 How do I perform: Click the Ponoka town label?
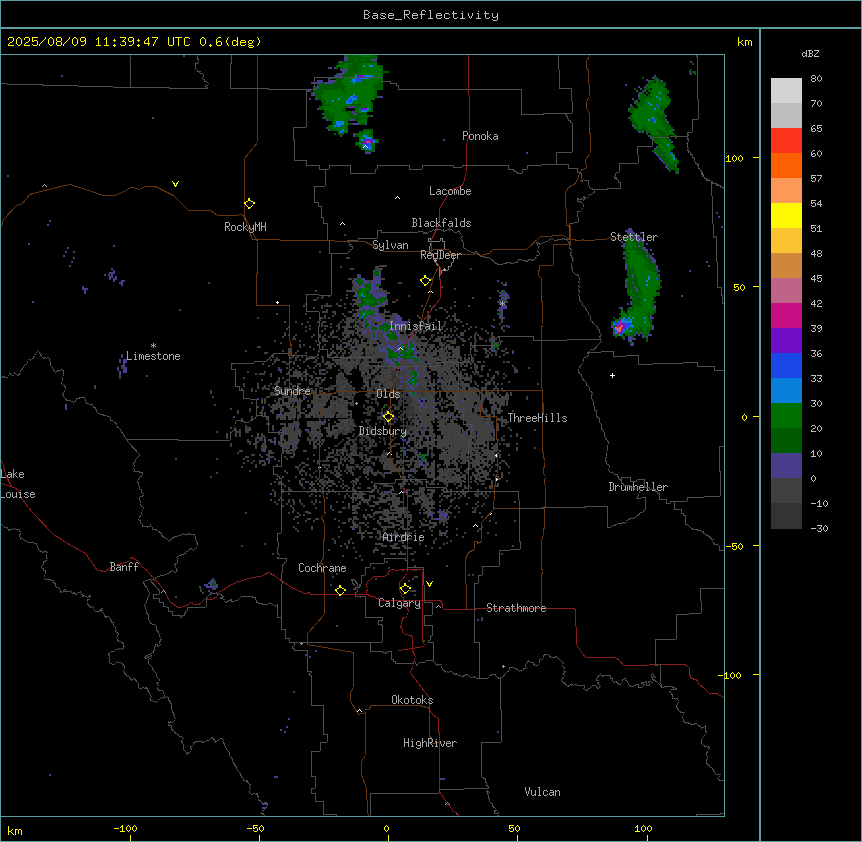pos(480,136)
